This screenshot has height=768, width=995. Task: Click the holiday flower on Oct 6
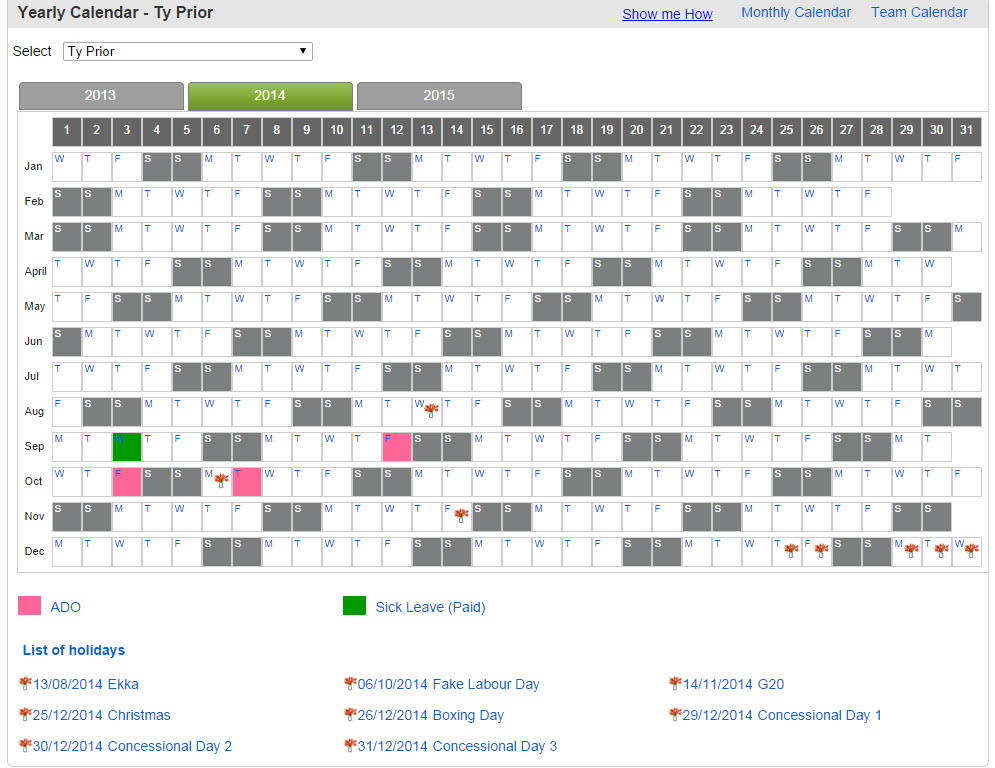(x=221, y=480)
